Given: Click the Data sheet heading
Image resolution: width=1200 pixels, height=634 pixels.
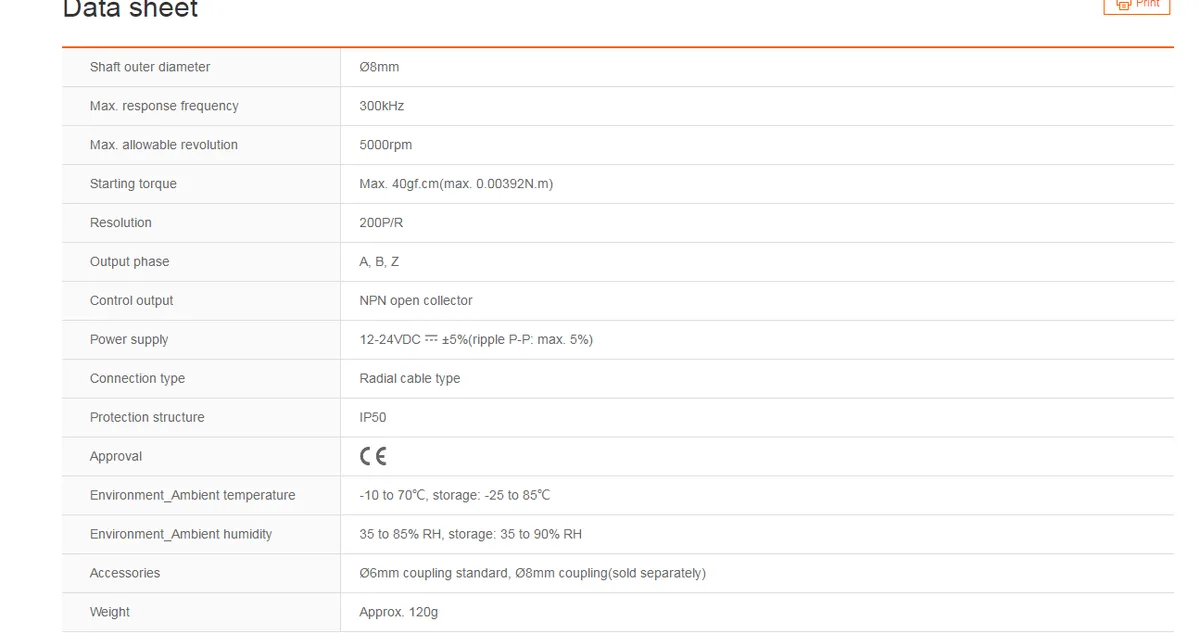Looking at the screenshot, I should coord(130,9).
